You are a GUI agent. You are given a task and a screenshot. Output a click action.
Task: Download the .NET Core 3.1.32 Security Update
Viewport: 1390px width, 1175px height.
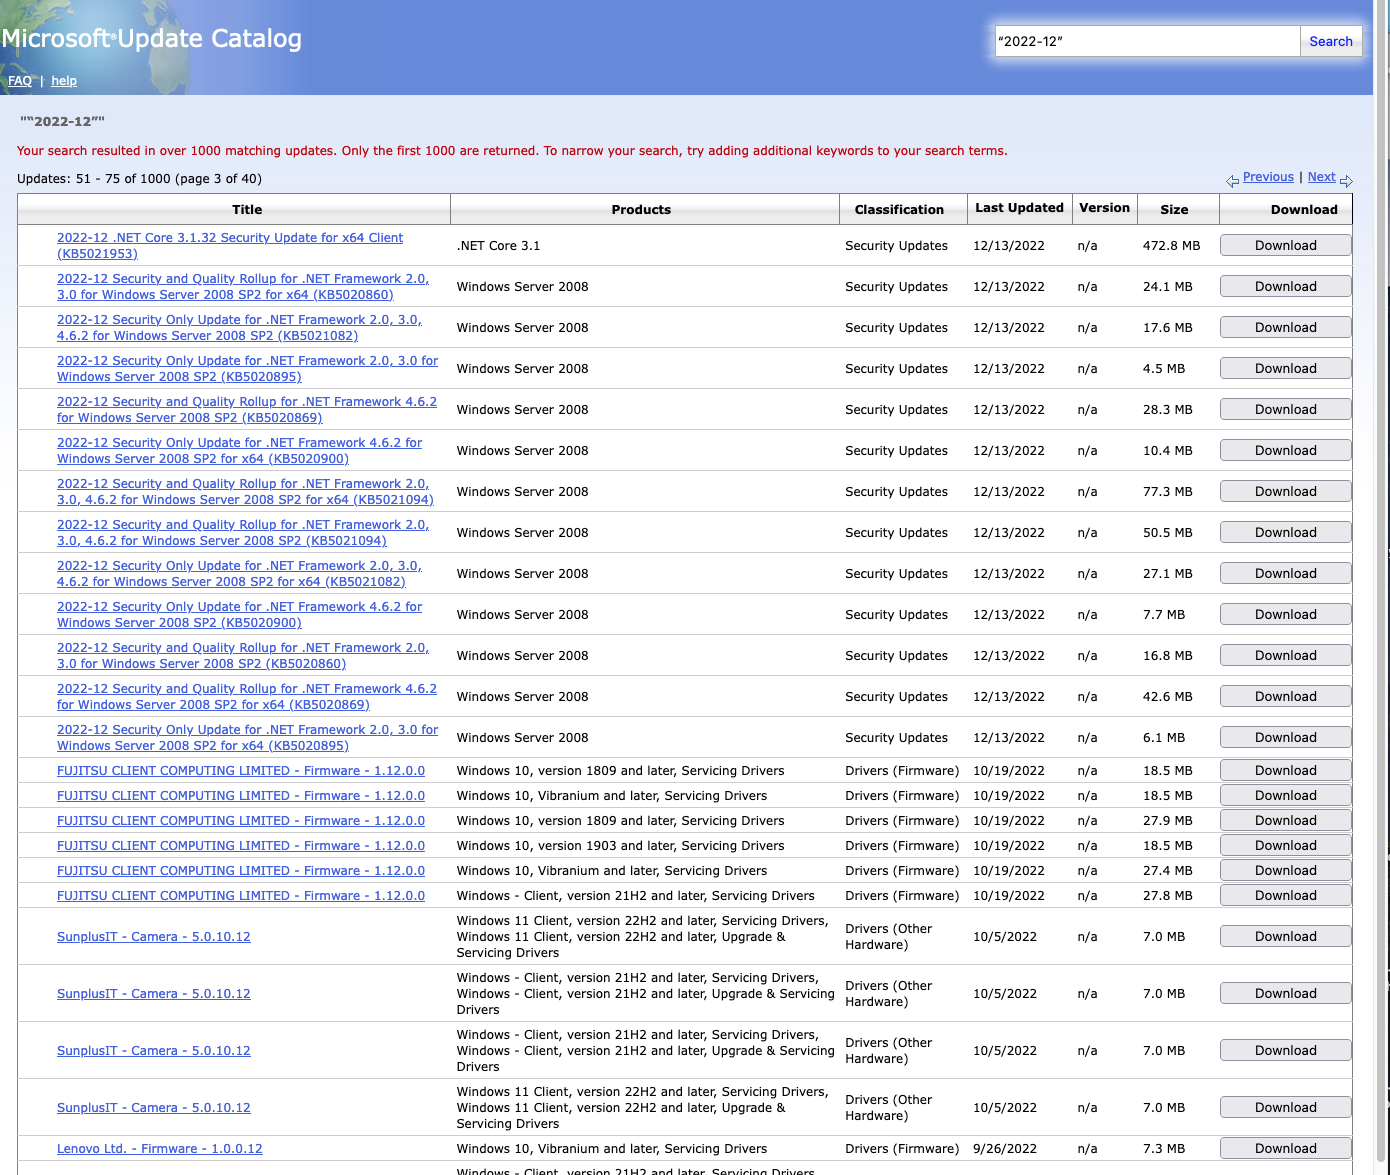pyautogui.click(x=1285, y=246)
